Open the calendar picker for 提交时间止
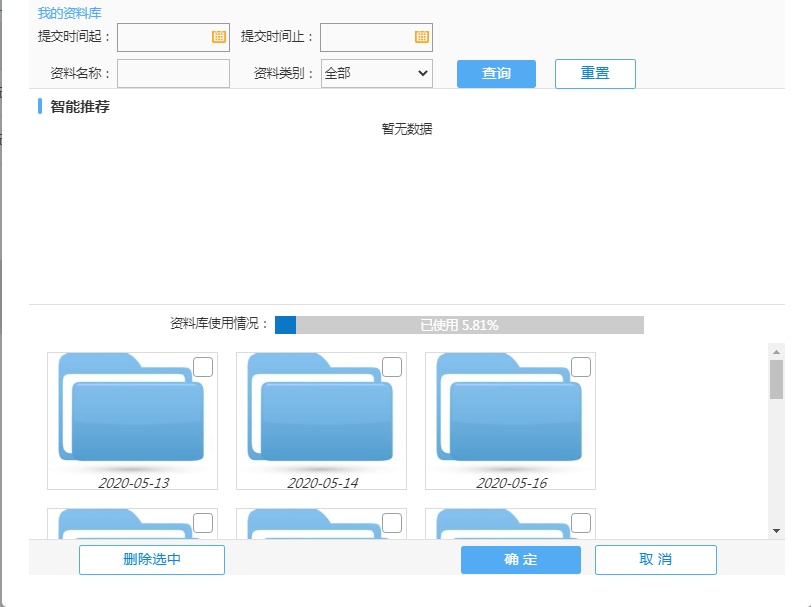 (422, 37)
